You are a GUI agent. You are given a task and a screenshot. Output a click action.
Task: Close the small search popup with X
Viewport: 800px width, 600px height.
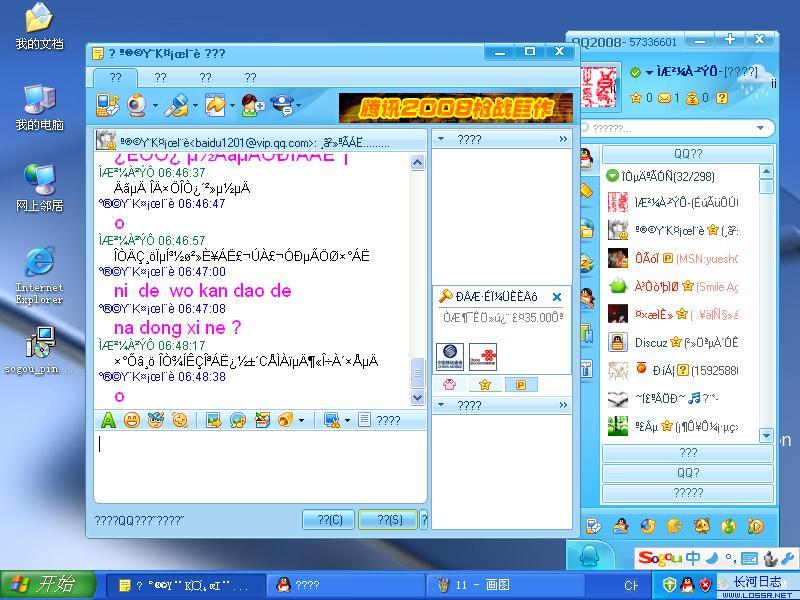point(557,296)
